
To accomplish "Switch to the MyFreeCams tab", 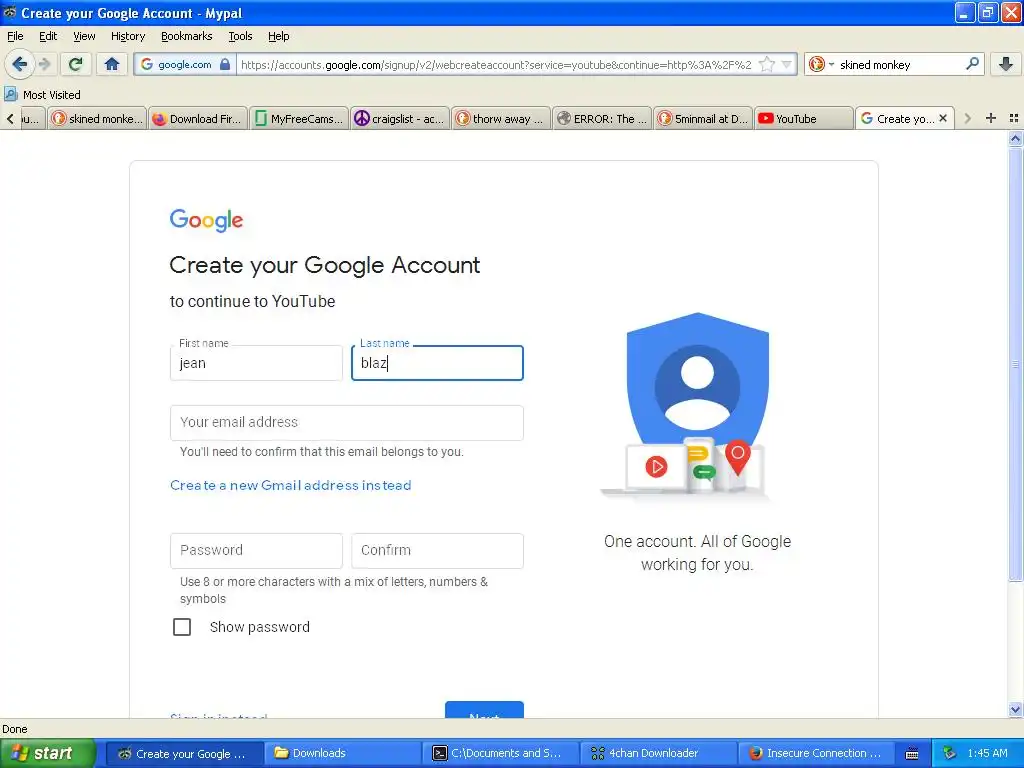I will pyautogui.click(x=299, y=118).
